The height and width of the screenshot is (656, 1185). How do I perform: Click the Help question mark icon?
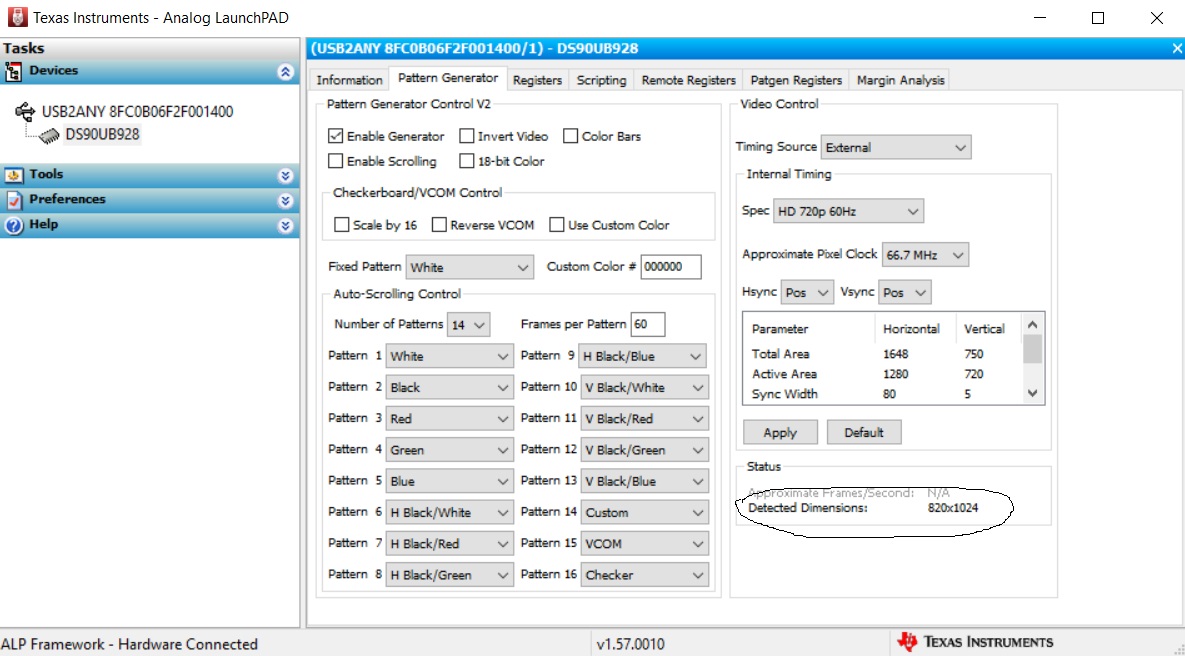(x=14, y=225)
